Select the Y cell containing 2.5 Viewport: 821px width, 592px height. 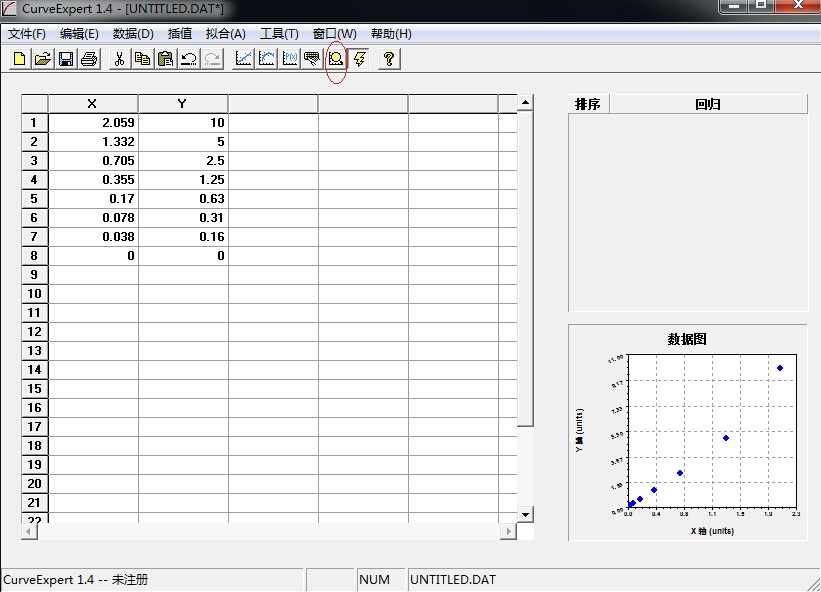click(x=183, y=161)
